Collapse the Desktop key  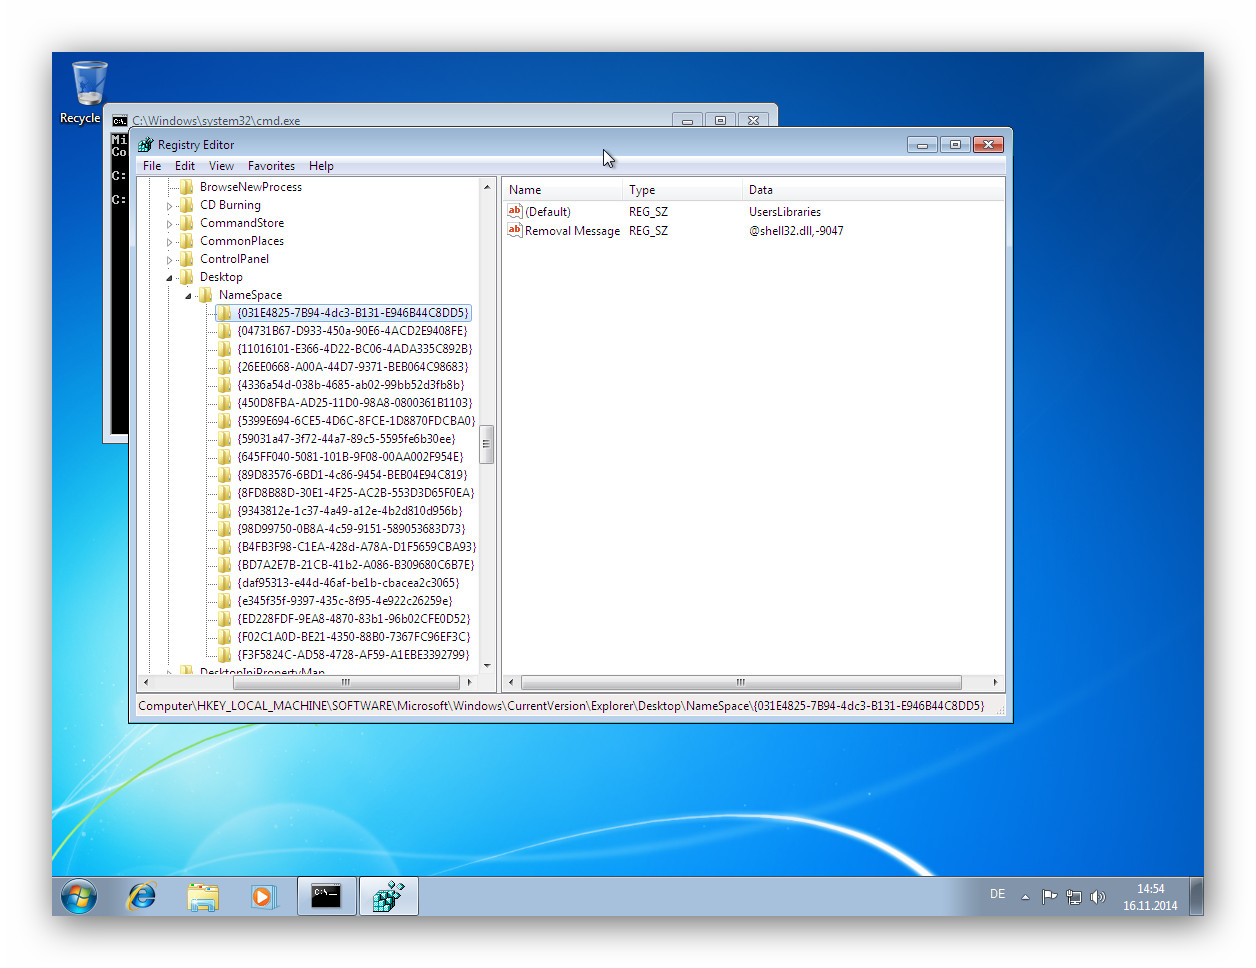pos(169,278)
